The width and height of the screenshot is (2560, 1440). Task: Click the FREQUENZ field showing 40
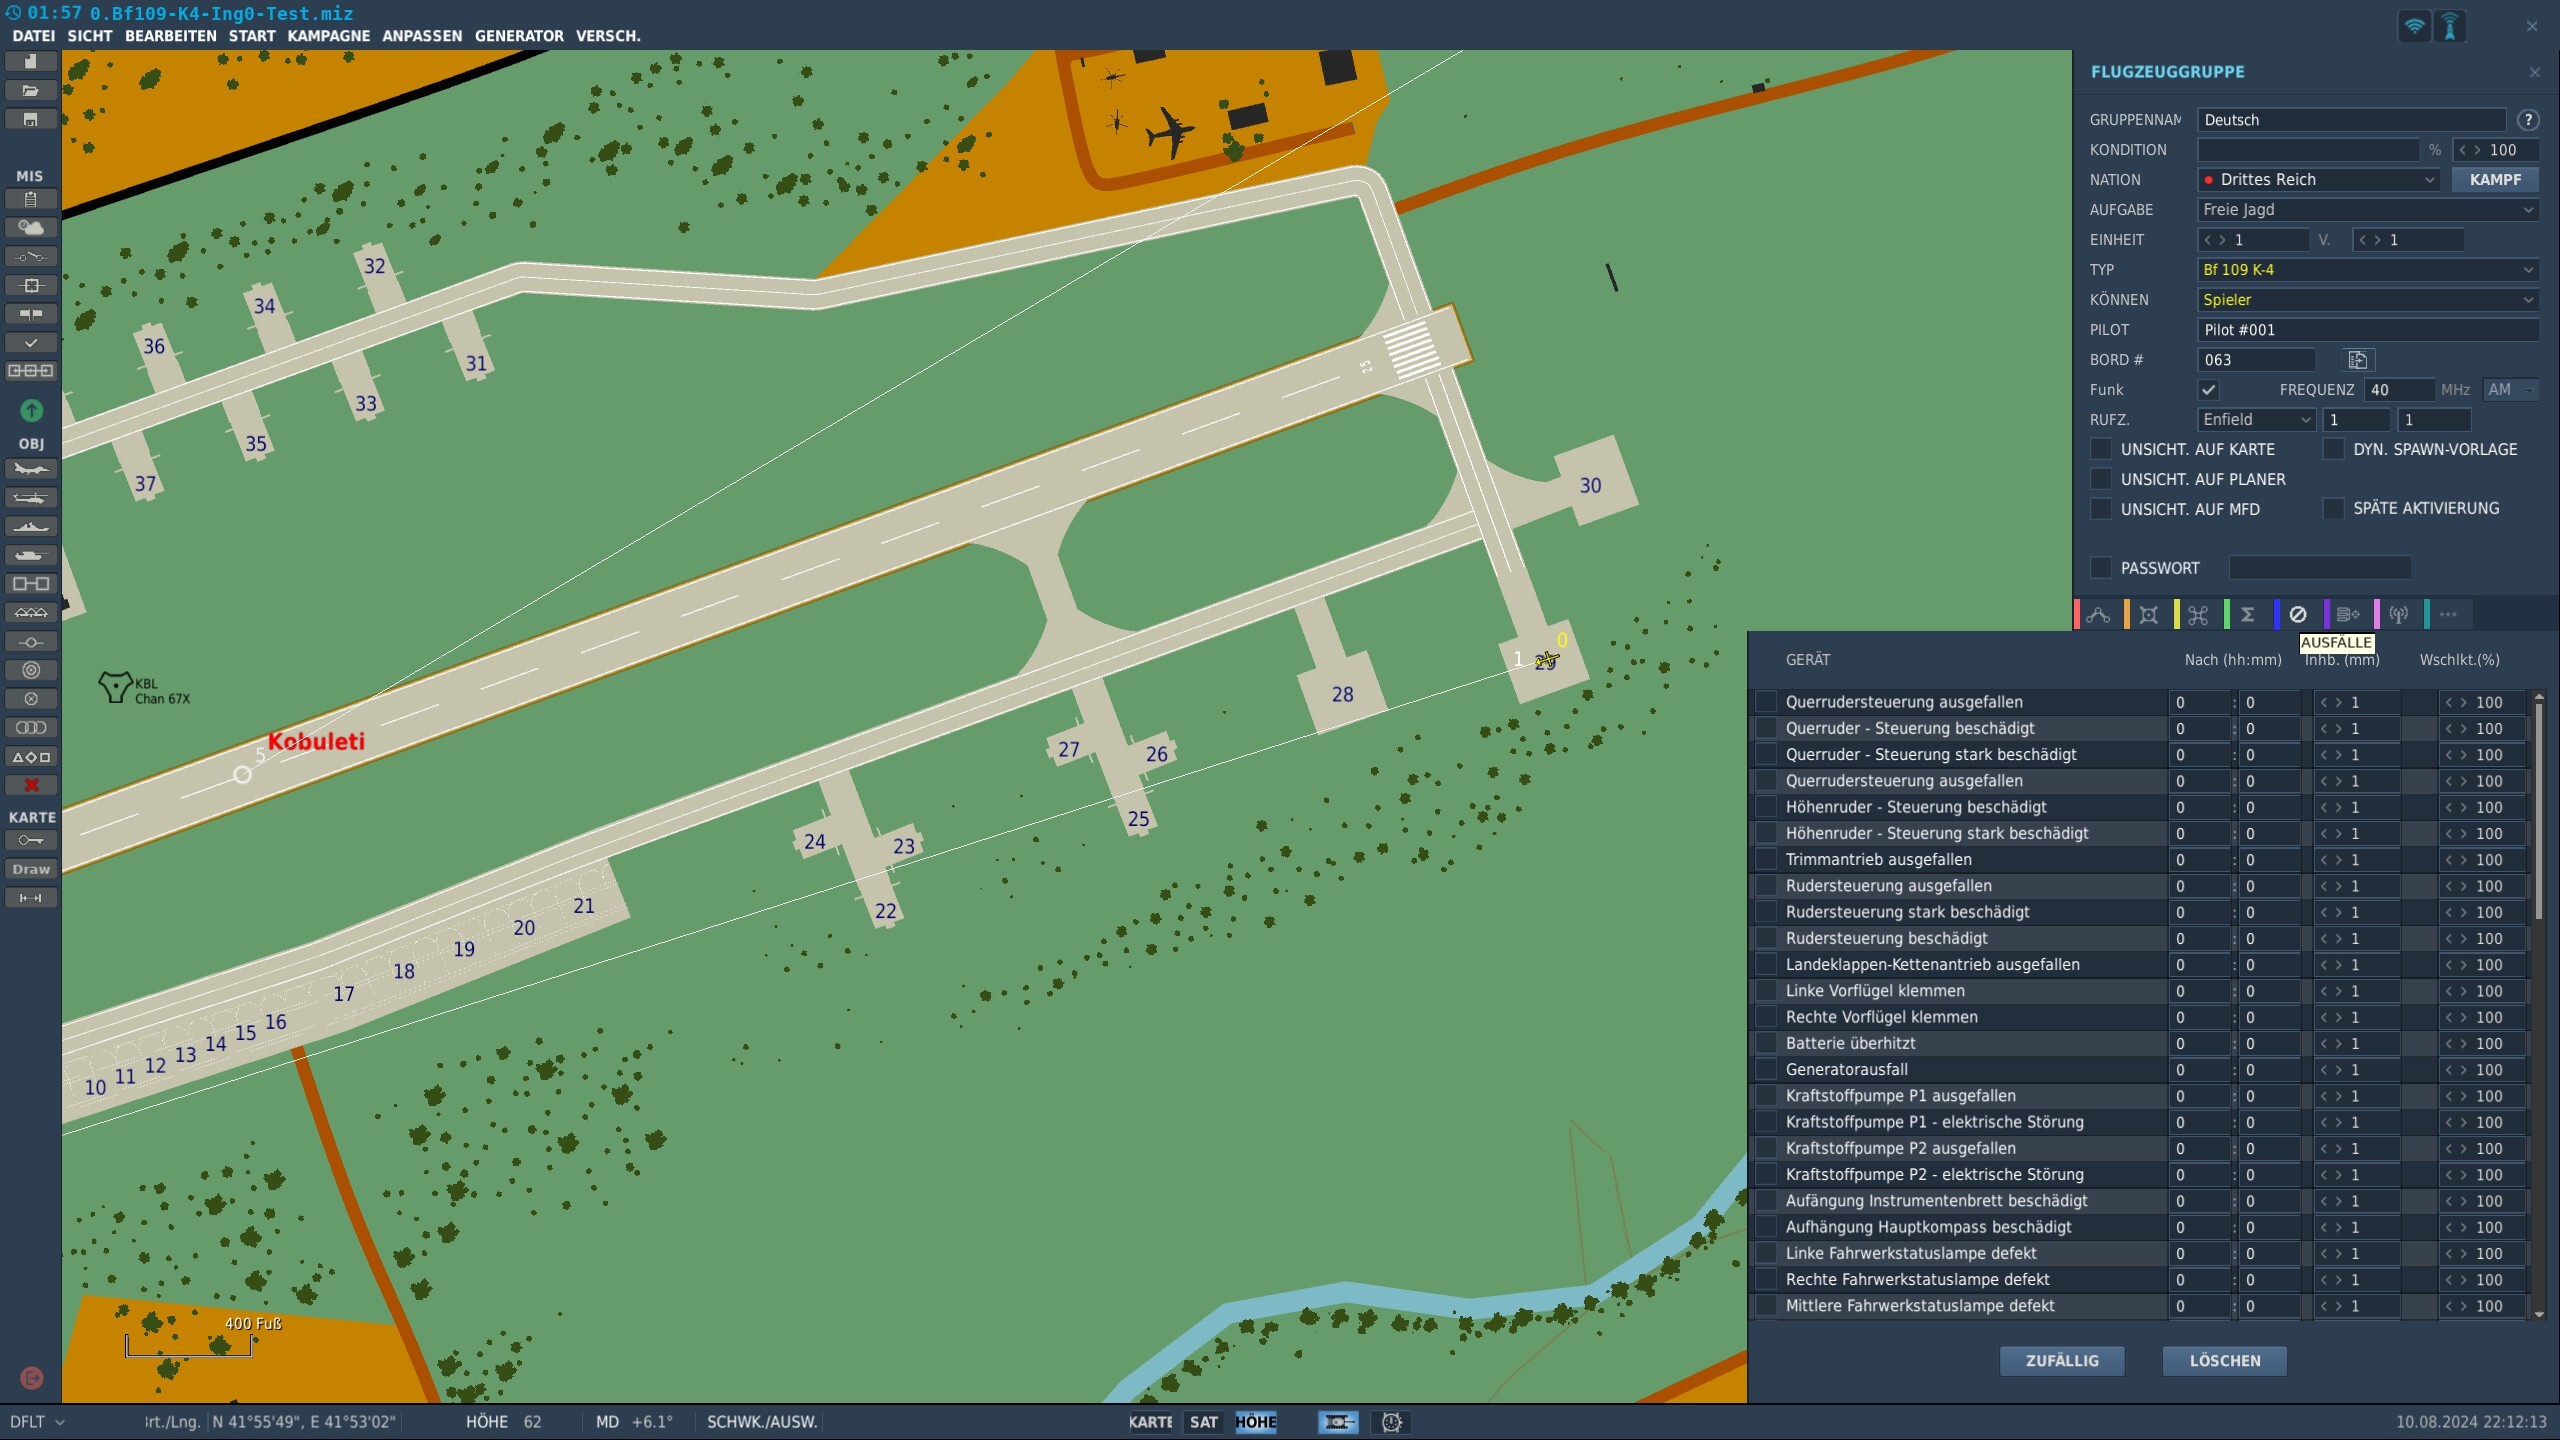click(2399, 390)
